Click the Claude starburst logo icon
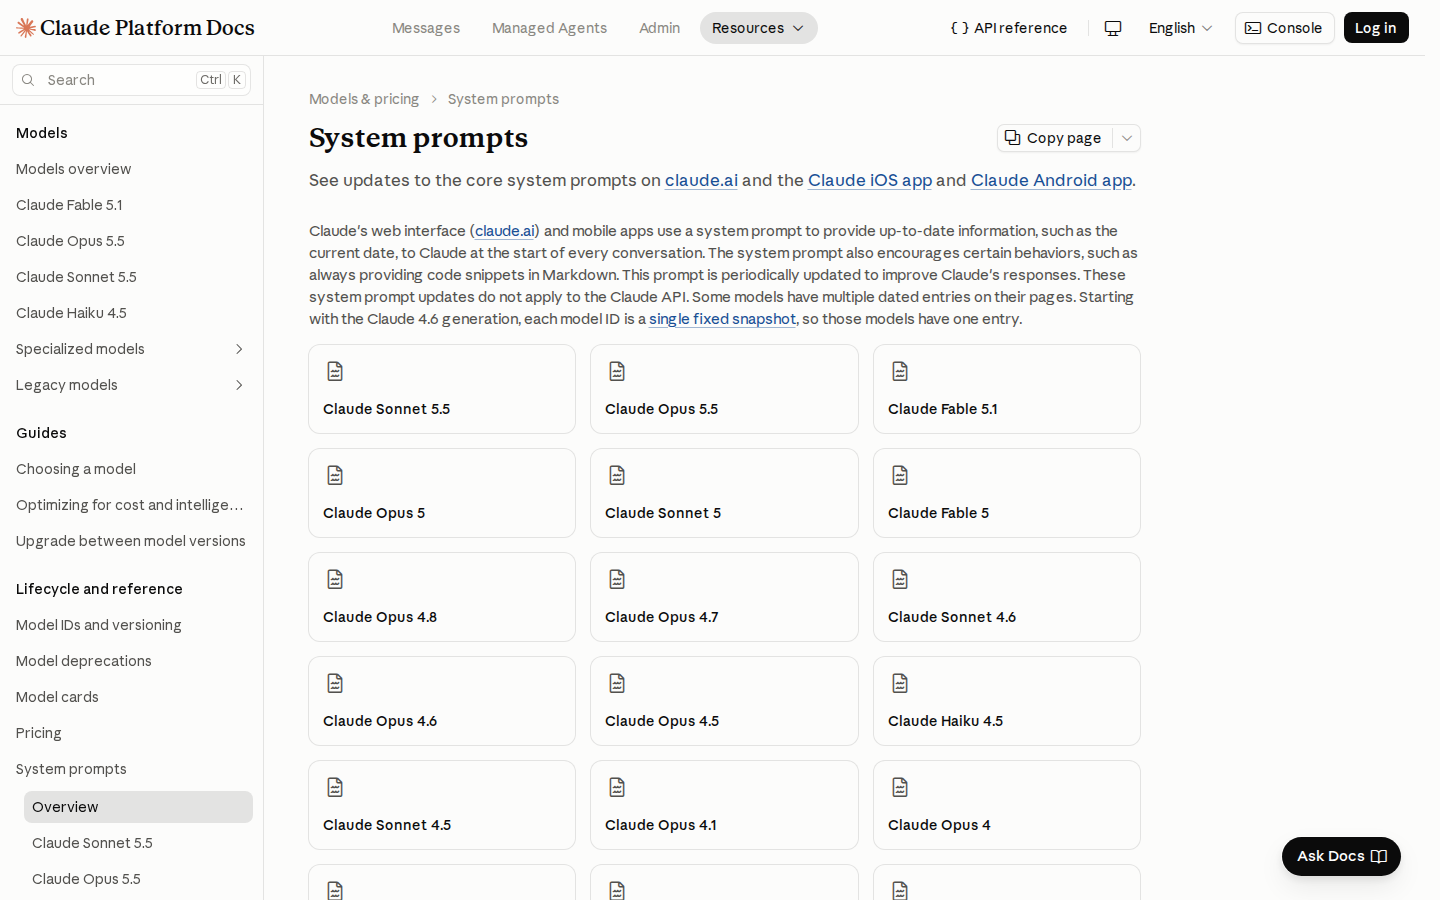The width and height of the screenshot is (1440, 900). point(26,28)
